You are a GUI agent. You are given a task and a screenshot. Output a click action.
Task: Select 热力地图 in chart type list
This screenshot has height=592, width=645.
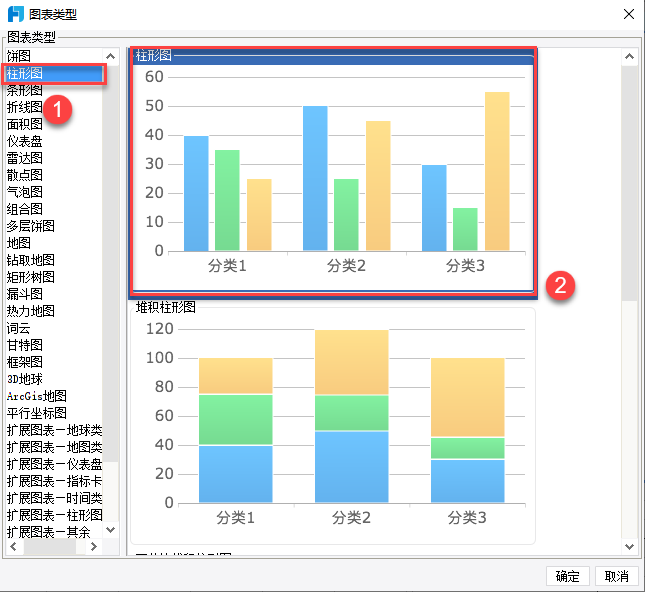tap(53, 311)
